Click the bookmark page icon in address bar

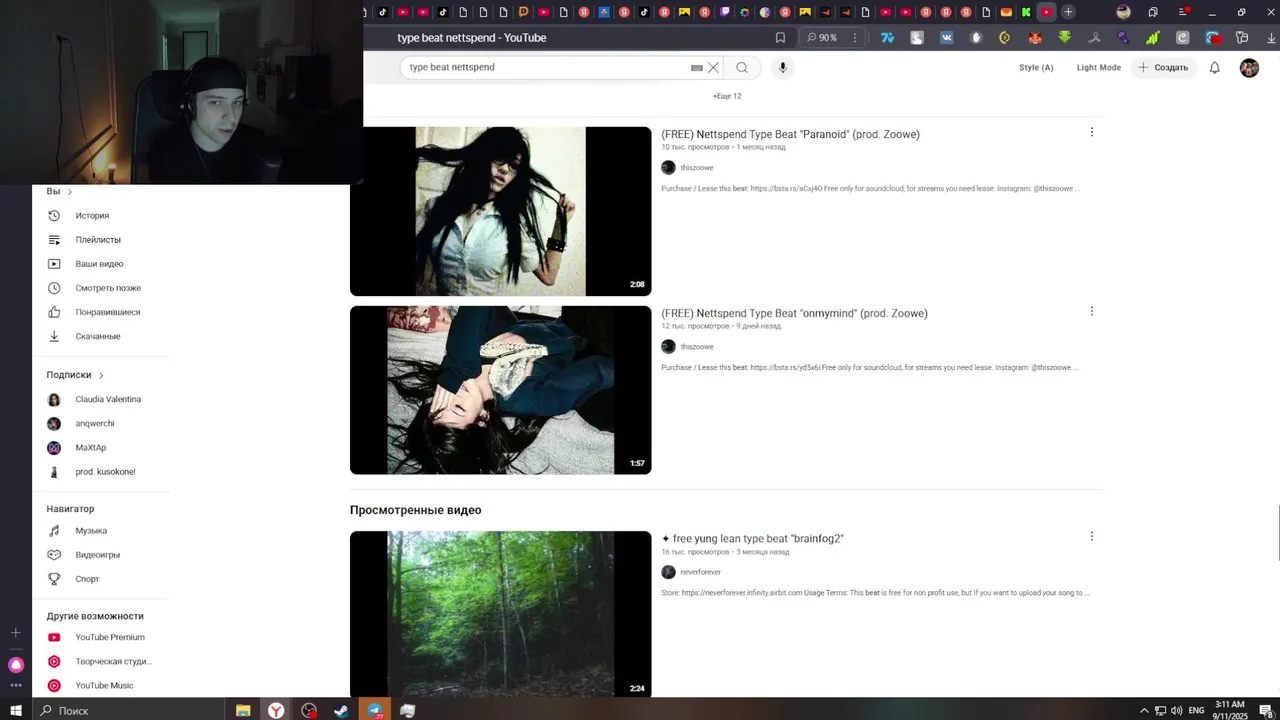[x=780, y=38]
